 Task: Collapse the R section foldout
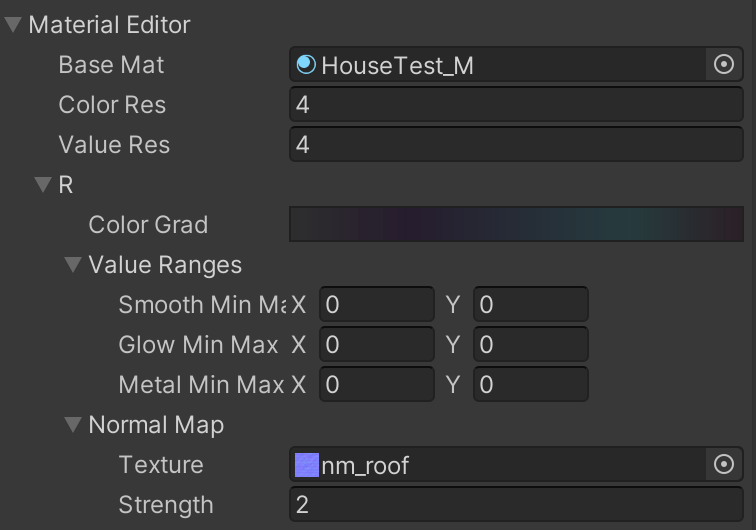coord(43,185)
